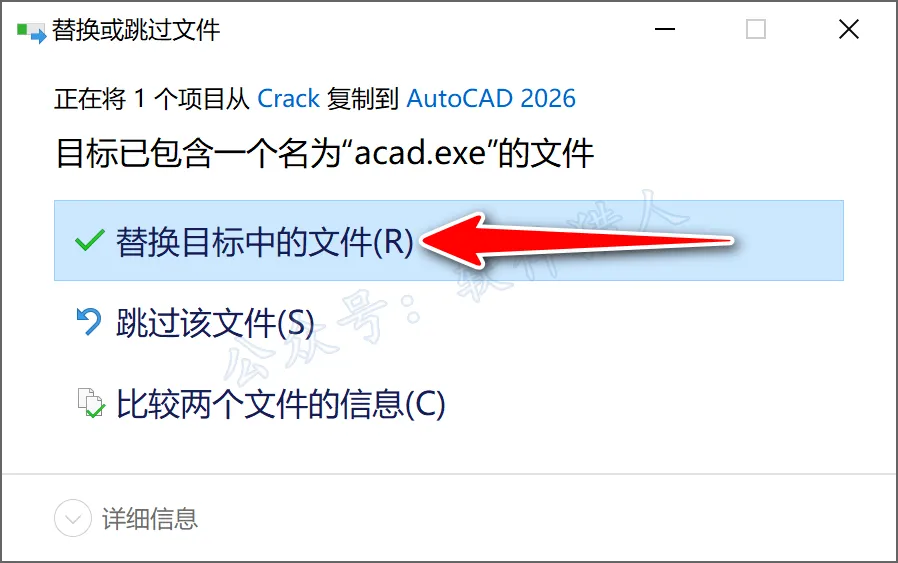Open the AutoCAD 2026 destination link
Screen dimensions: 898x563
[x=491, y=99]
